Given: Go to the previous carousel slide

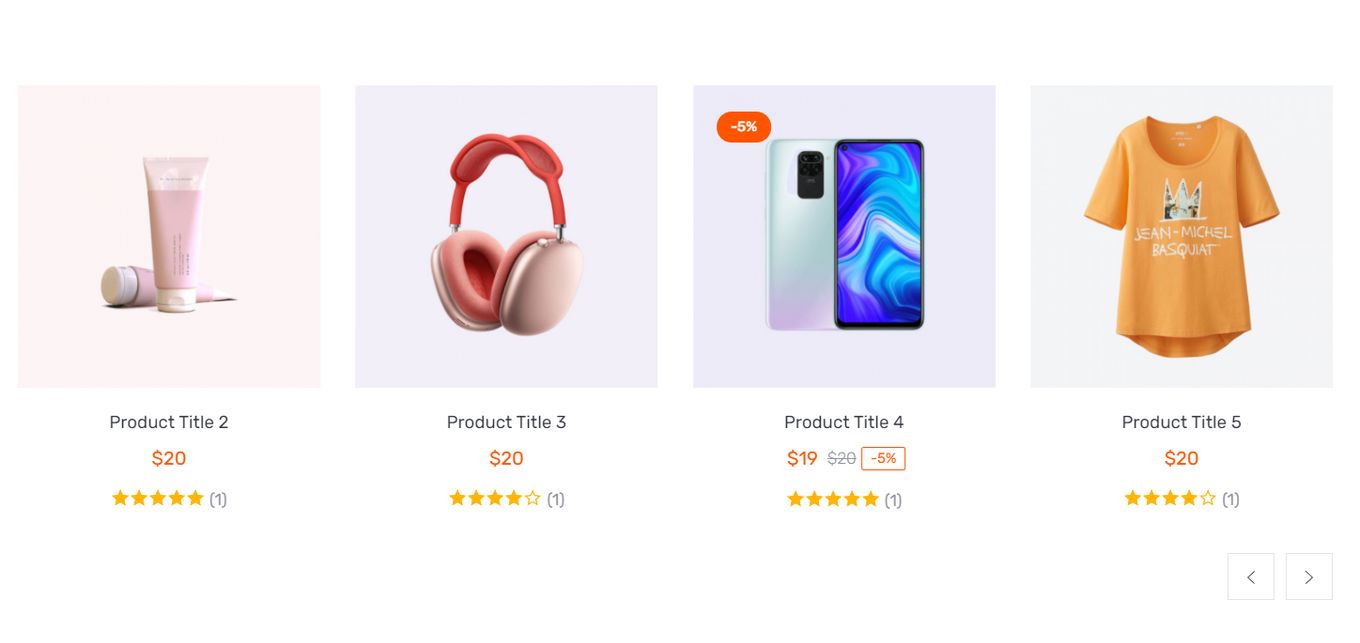Looking at the screenshot, I should point(1251,577).
